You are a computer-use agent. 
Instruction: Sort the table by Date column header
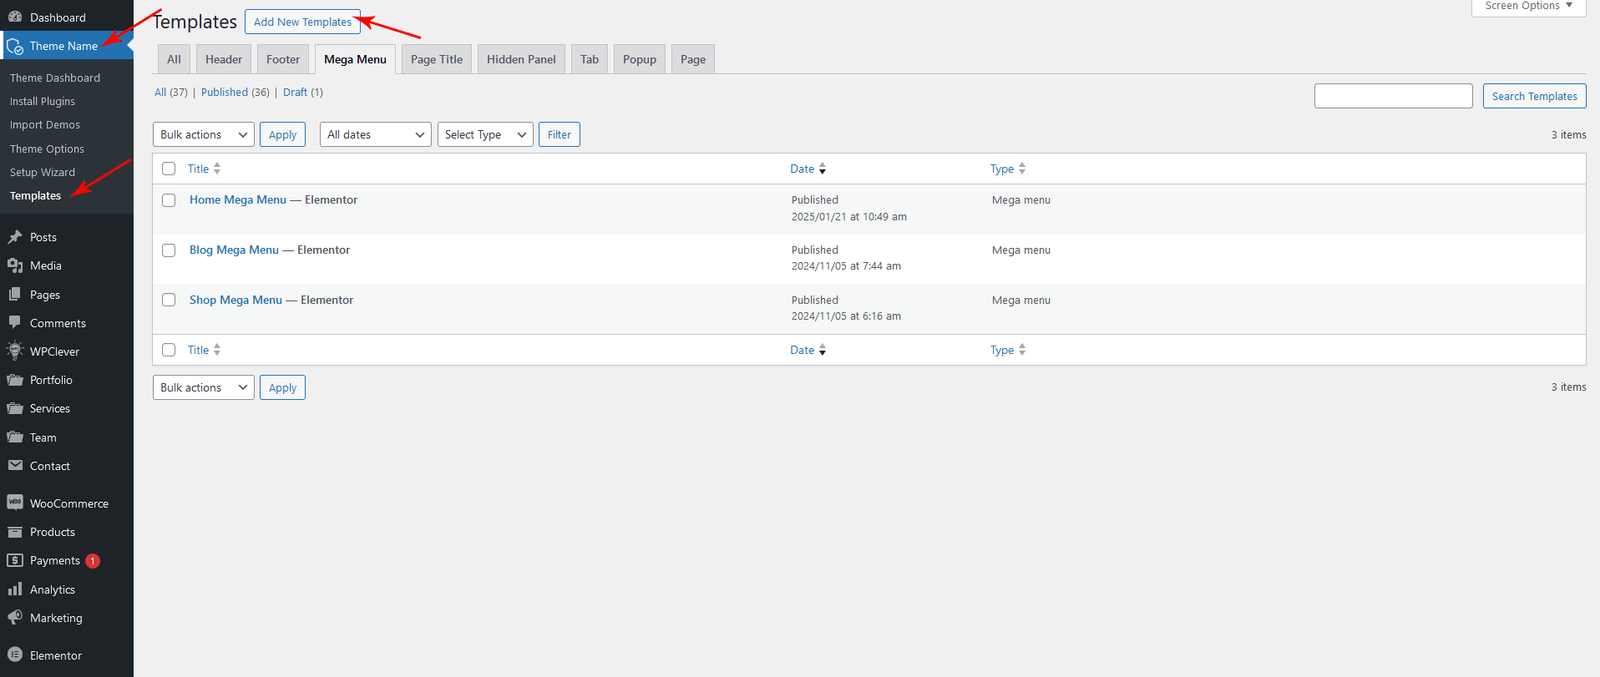(802, 169)
